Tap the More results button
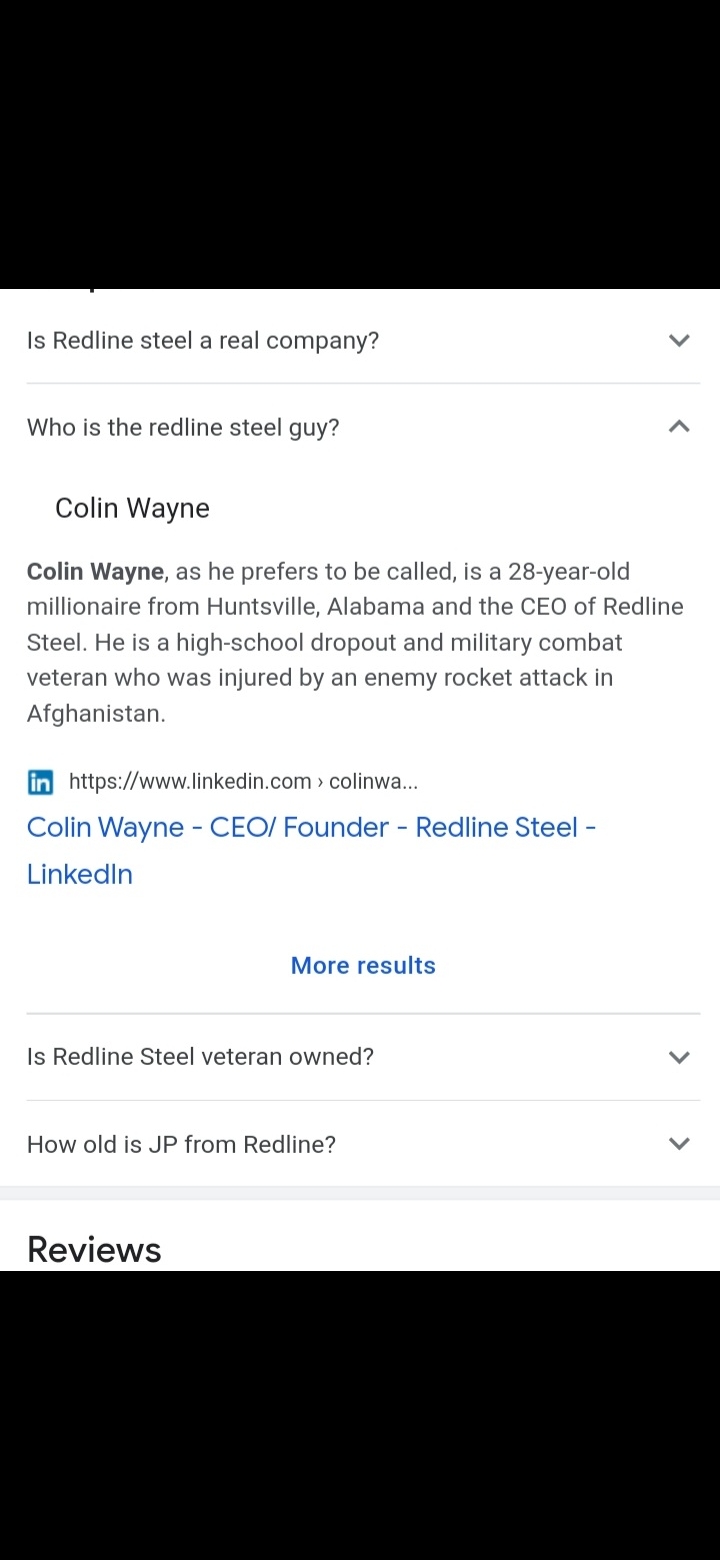 coord(363,965)
